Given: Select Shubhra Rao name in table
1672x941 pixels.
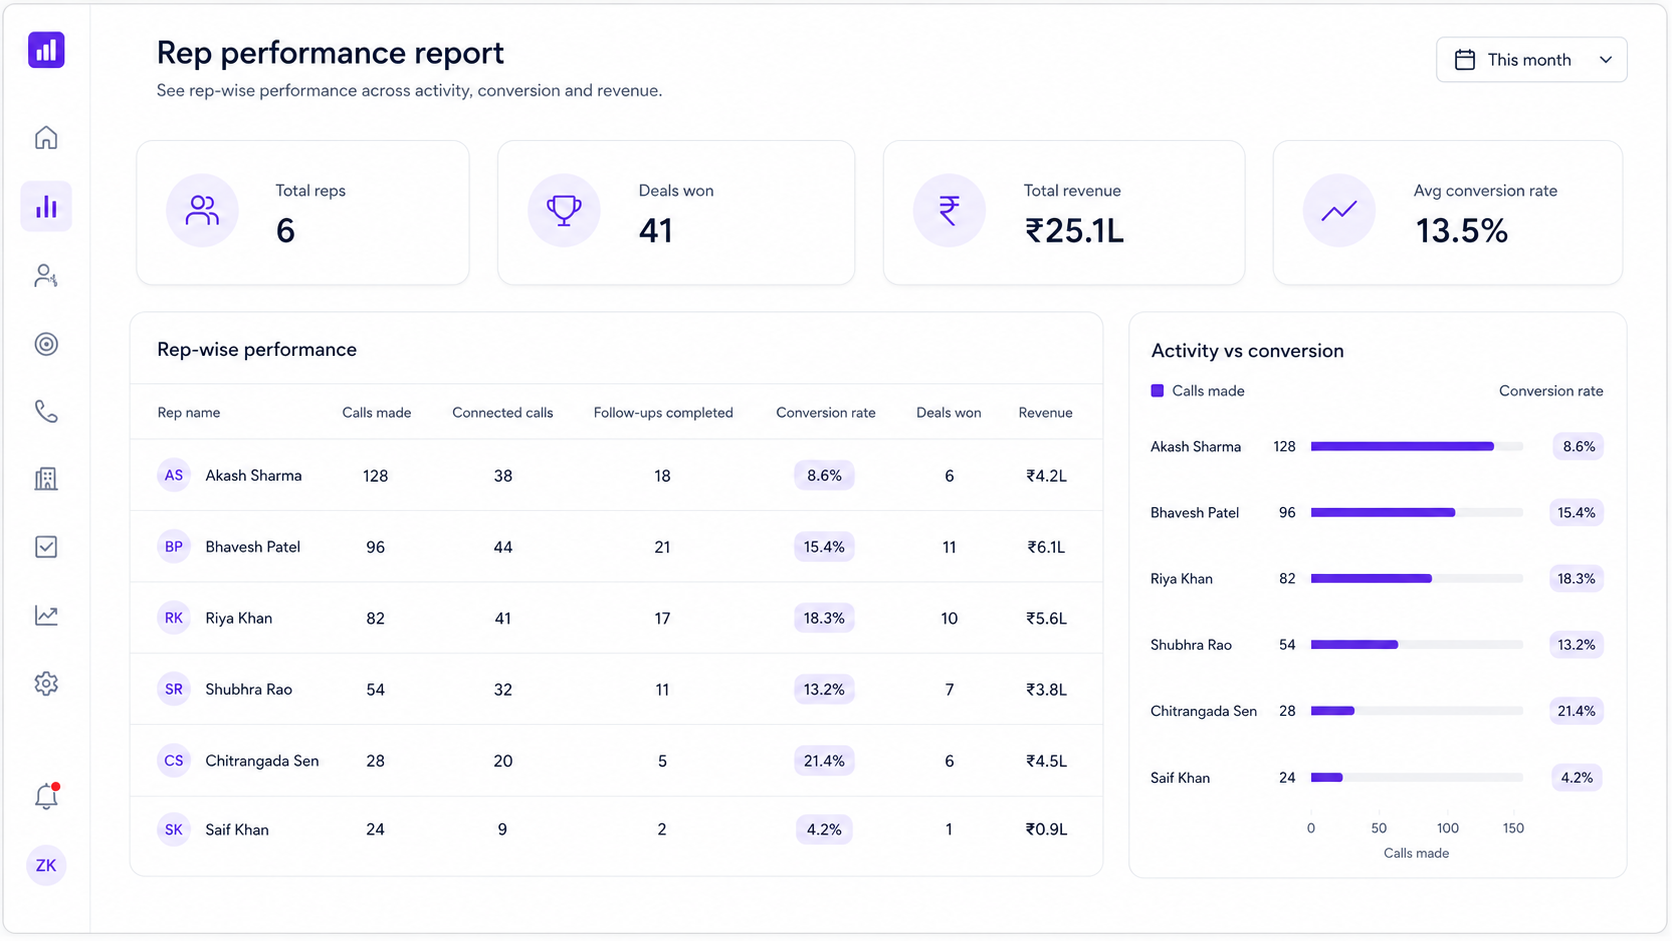Looking at the screenshot, I should 248,689.
